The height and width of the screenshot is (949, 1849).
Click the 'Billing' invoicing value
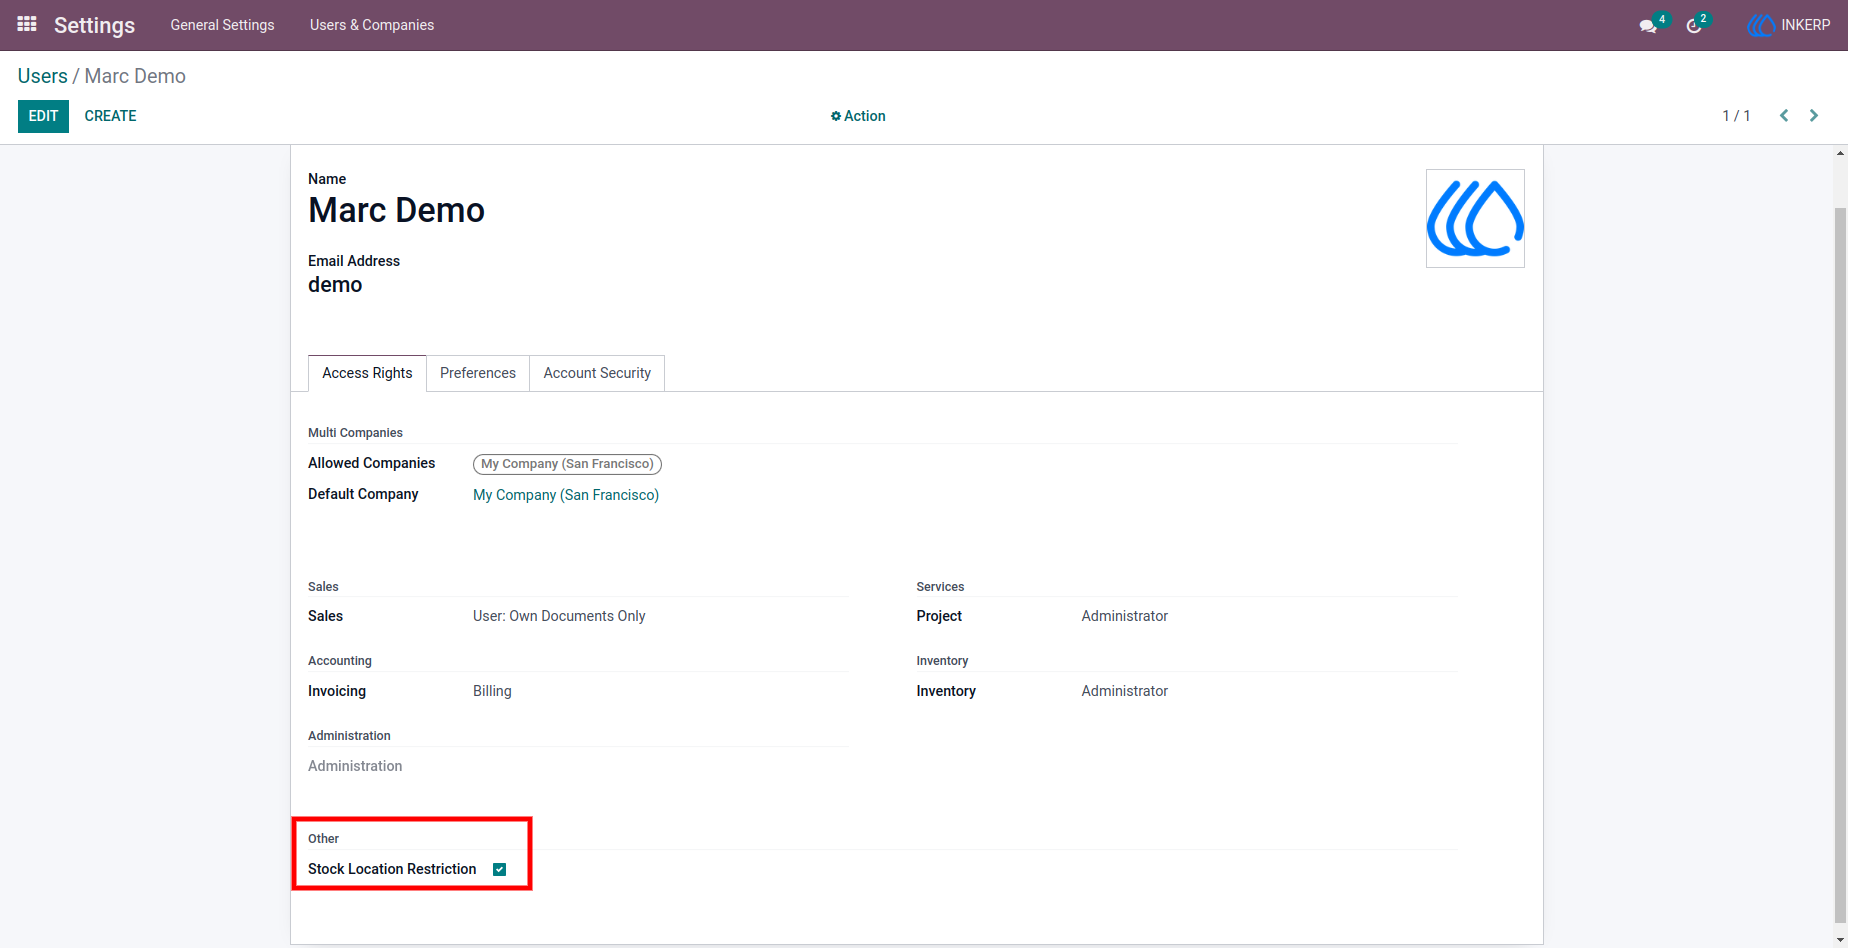(x=492, y=691)
